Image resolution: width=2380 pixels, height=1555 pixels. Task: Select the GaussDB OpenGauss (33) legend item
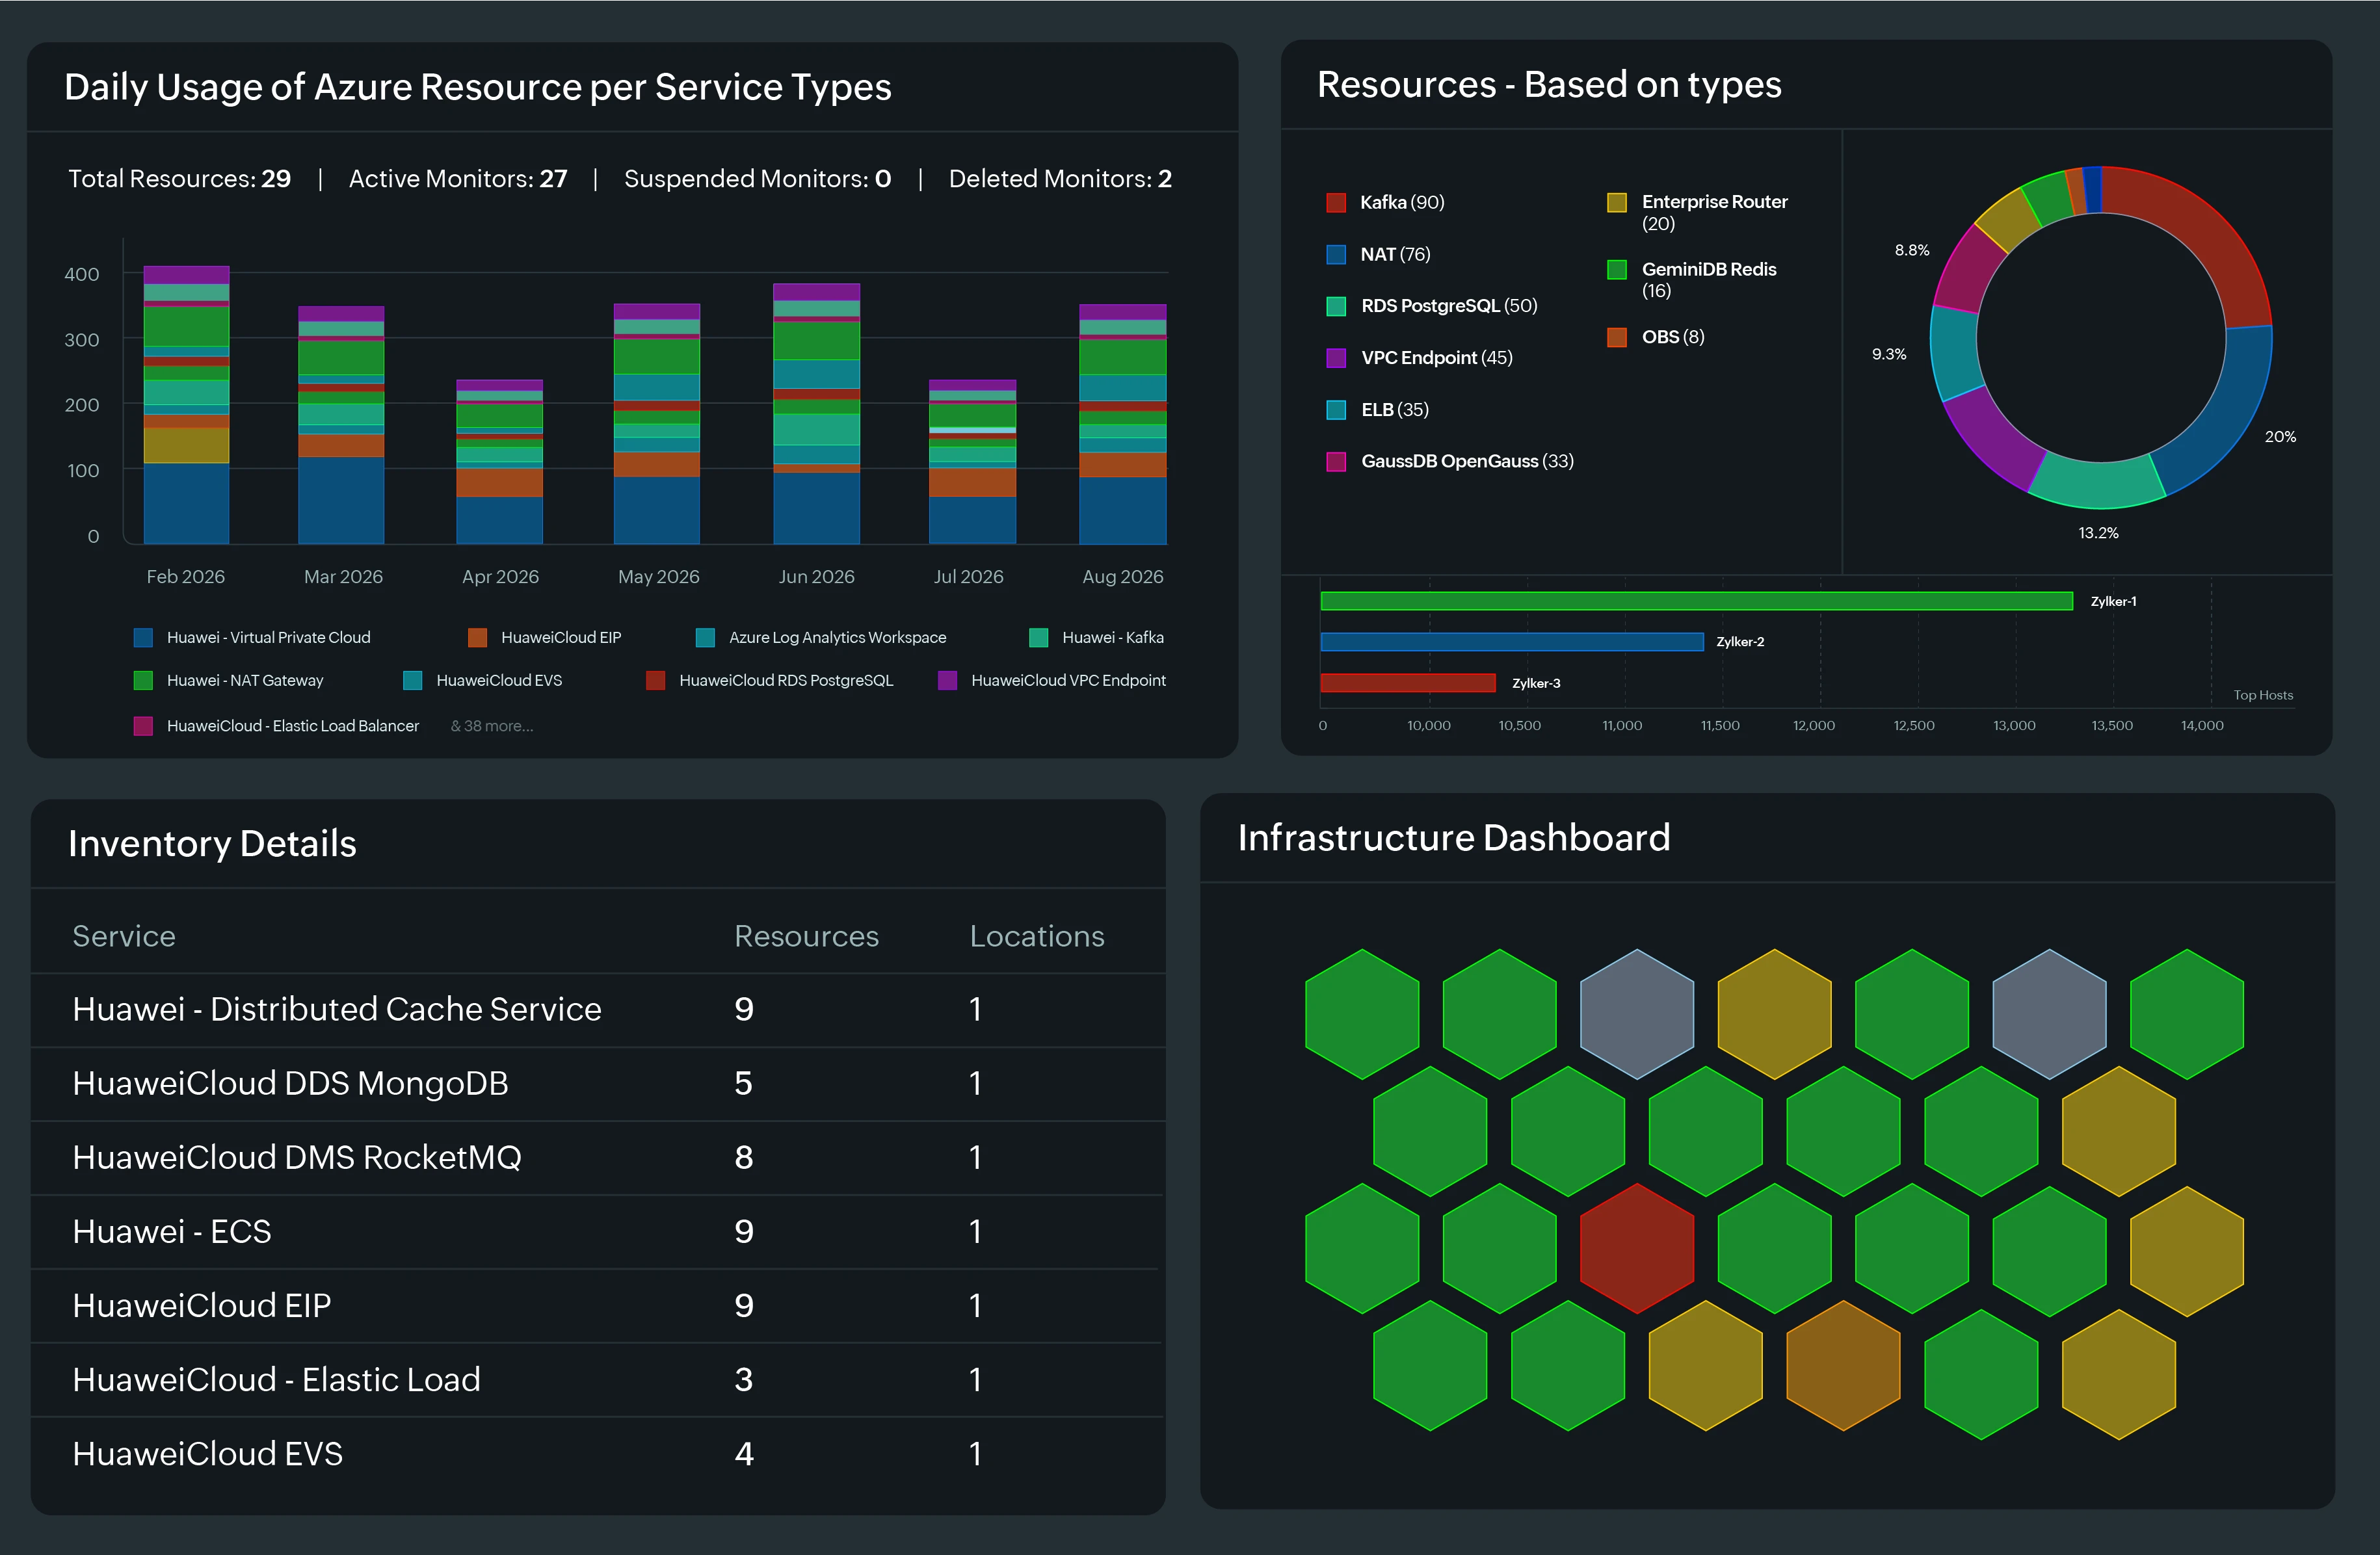[1450, 461]
